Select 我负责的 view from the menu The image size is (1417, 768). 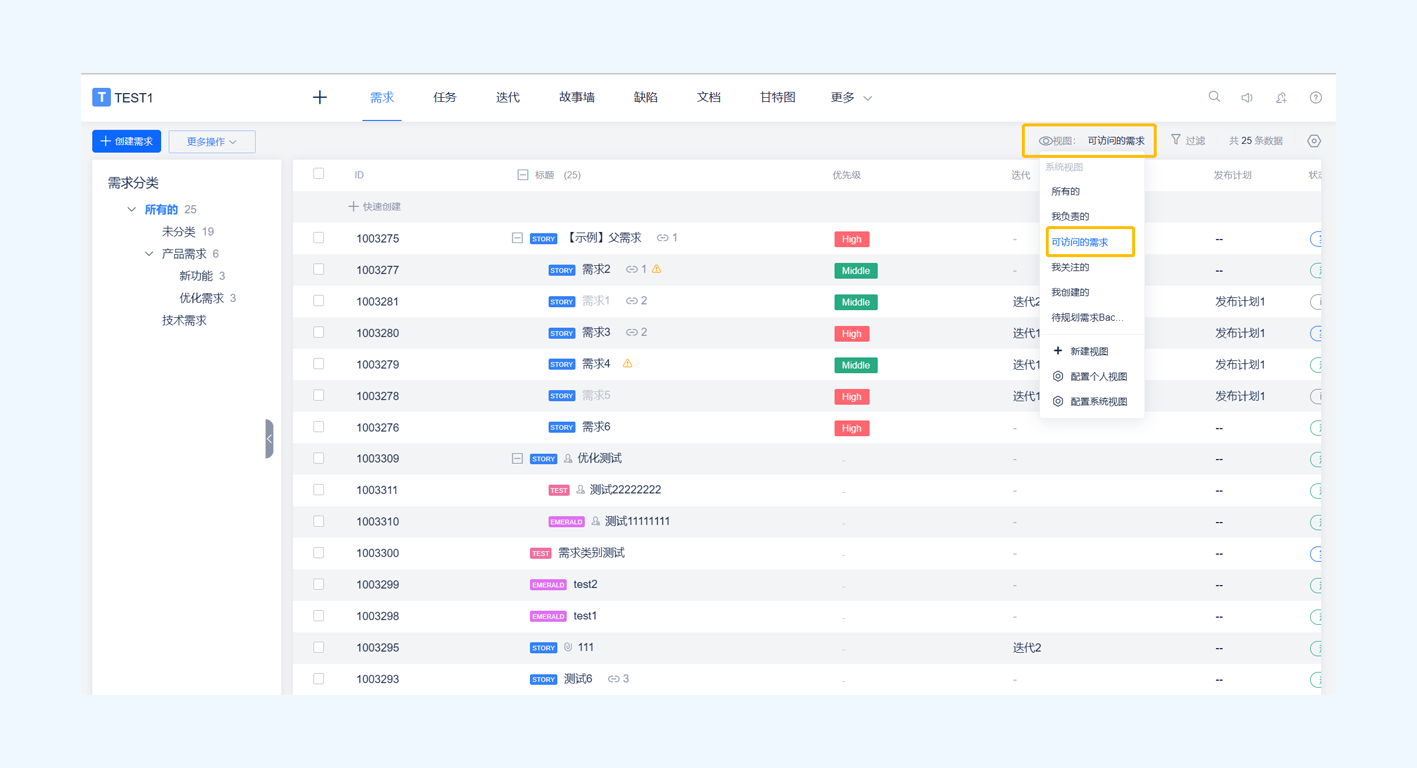[1070, 216]
